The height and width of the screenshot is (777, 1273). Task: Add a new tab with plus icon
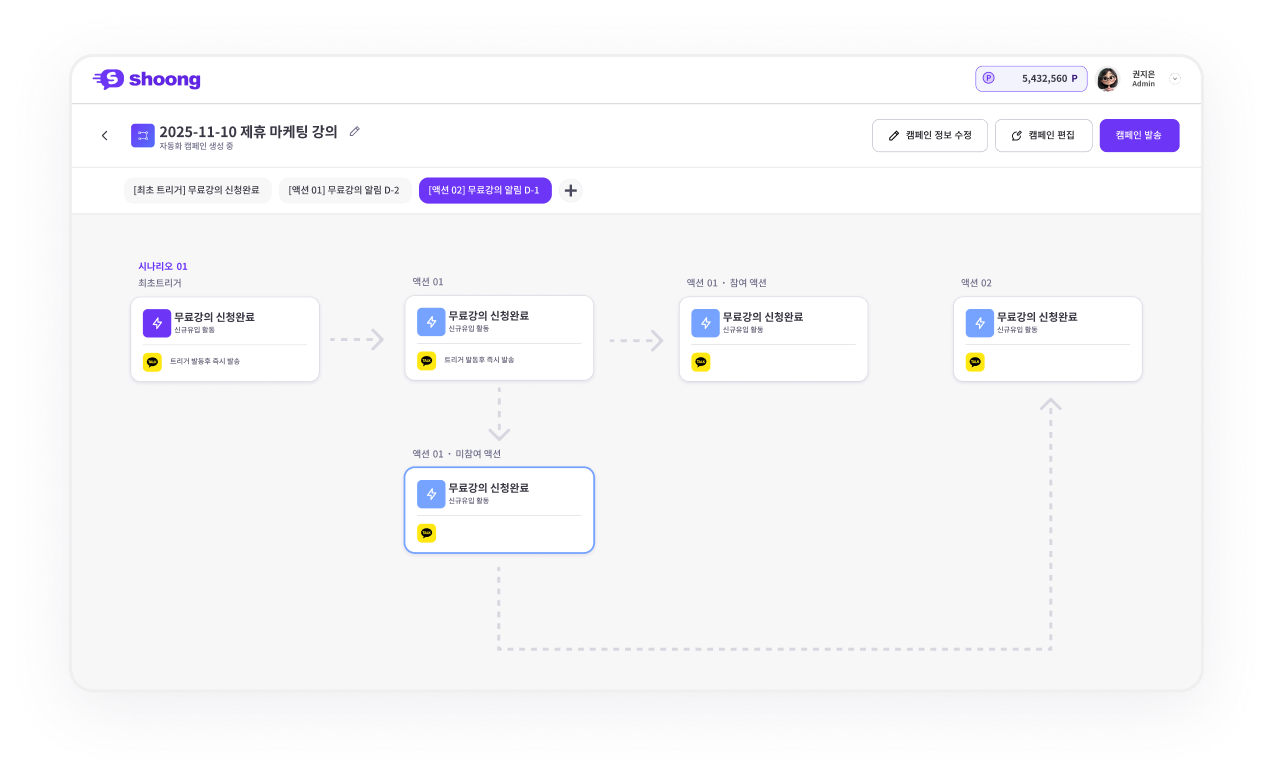[570, 191]
